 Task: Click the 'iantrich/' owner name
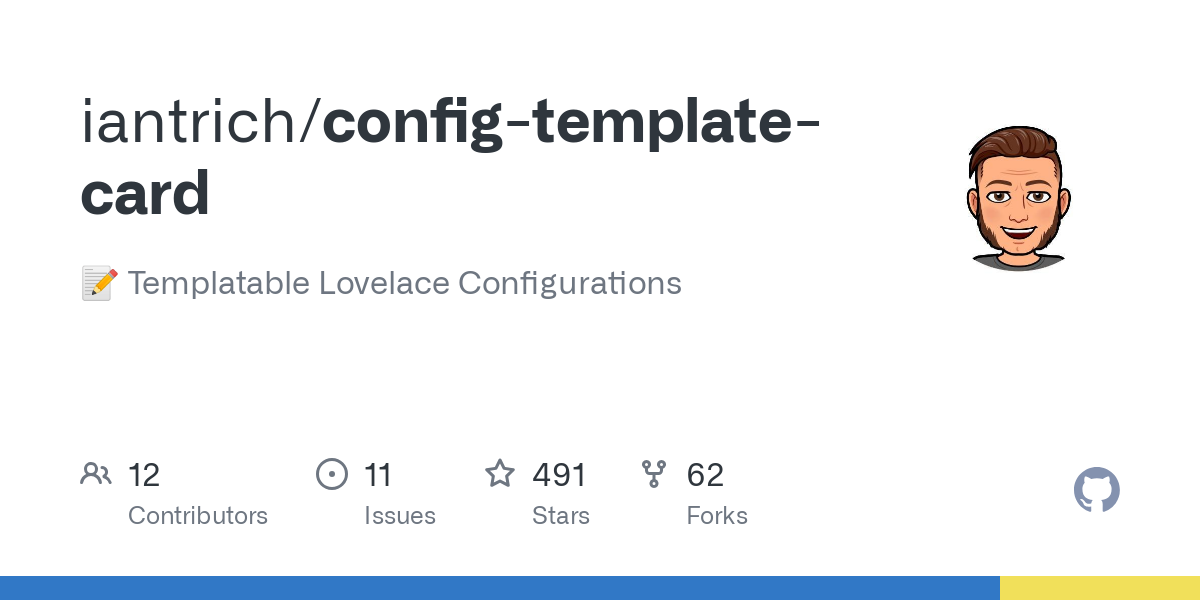click(201, 122)
